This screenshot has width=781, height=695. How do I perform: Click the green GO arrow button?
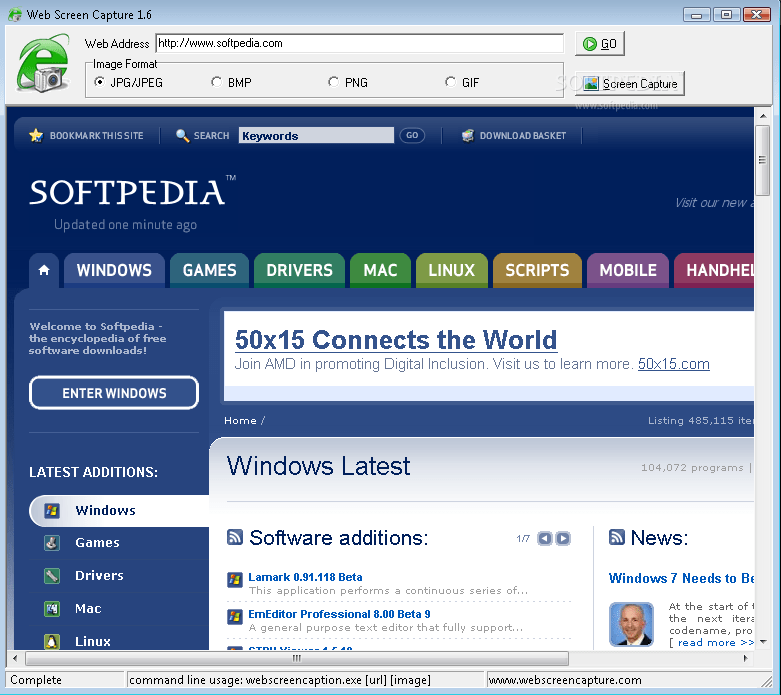point(600,44)
